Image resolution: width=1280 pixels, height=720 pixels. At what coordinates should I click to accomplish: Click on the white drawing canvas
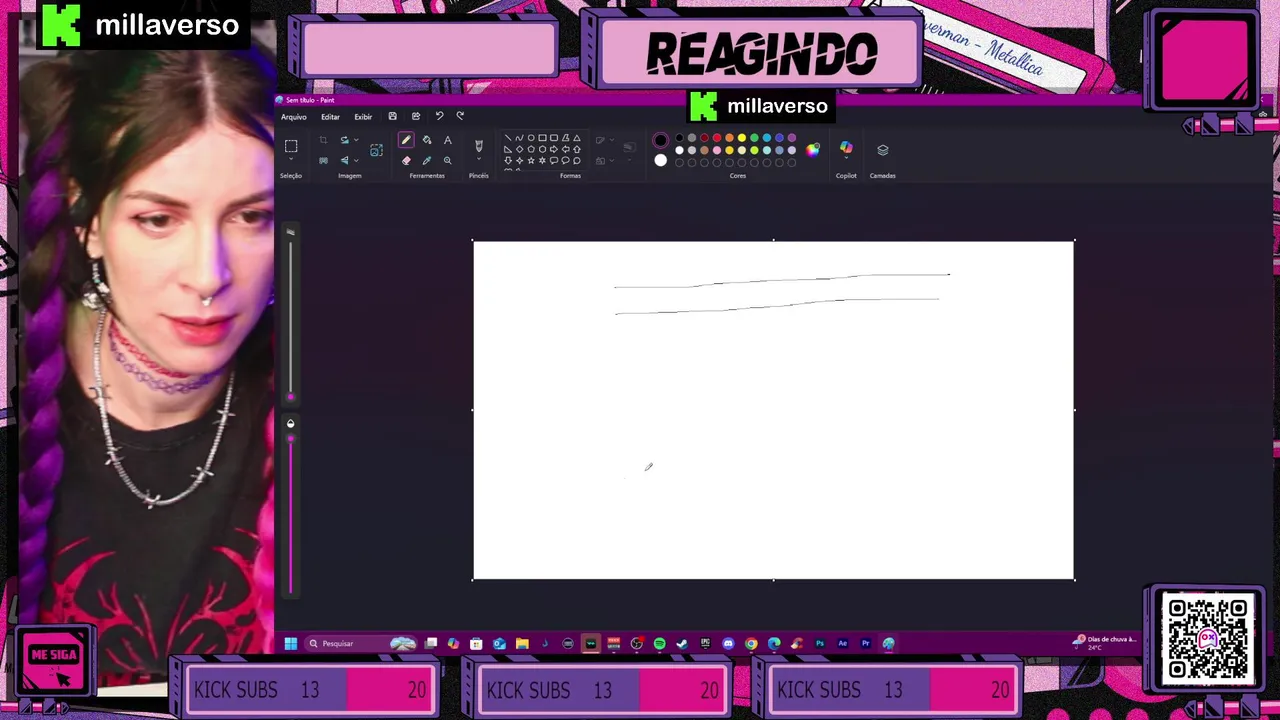tap(773, 410)
